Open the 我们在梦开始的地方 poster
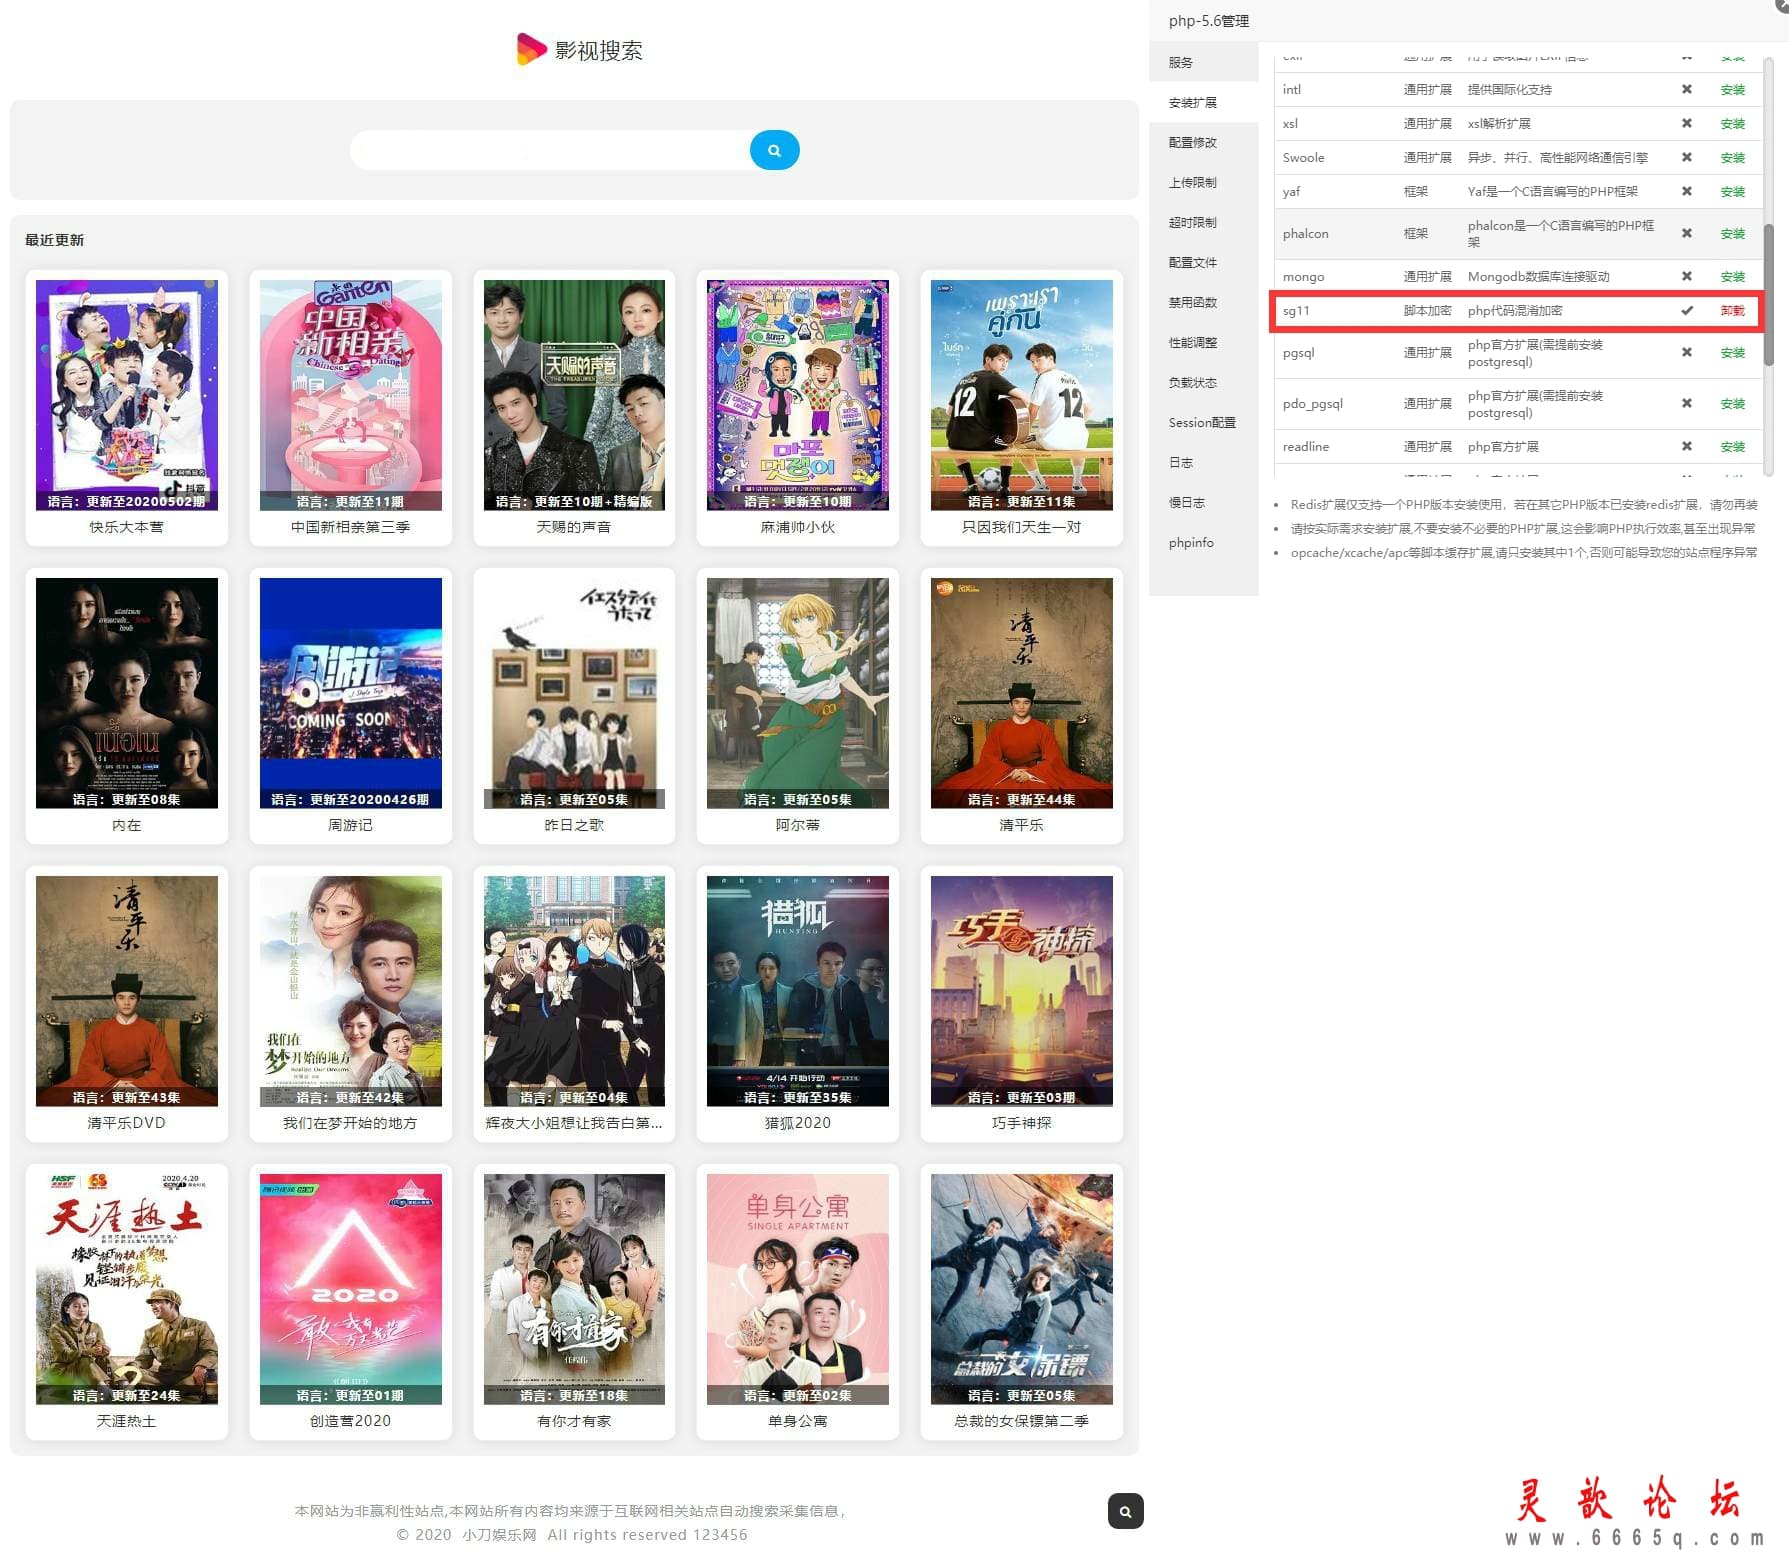Image resolution: width=1789 pixels, height=1564 pixels. (x=350, y=991)
